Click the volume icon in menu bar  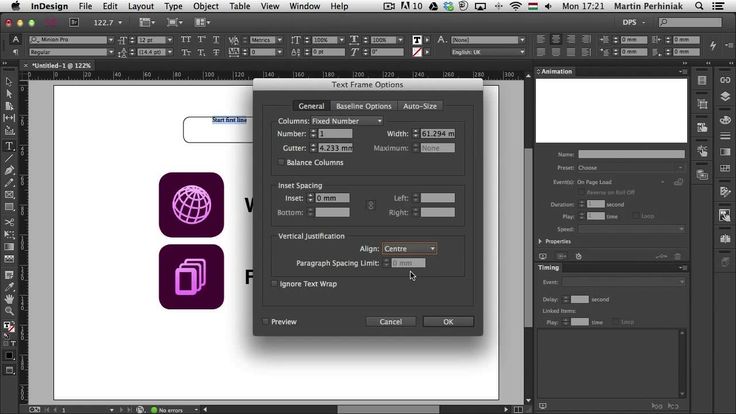click(548, 6)
